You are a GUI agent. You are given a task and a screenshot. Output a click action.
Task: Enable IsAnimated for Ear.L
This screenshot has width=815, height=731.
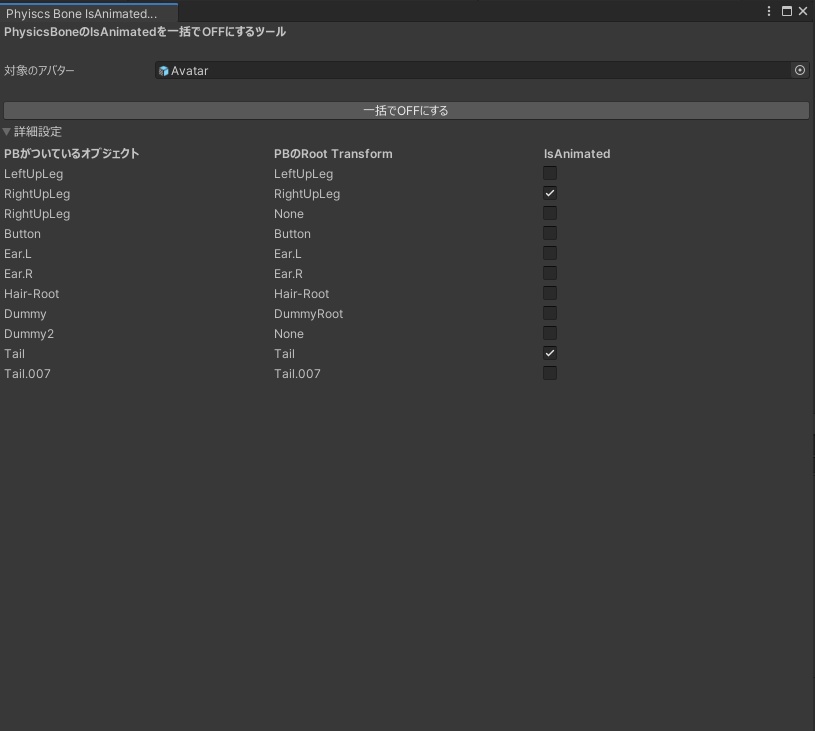tap(549, 253)
